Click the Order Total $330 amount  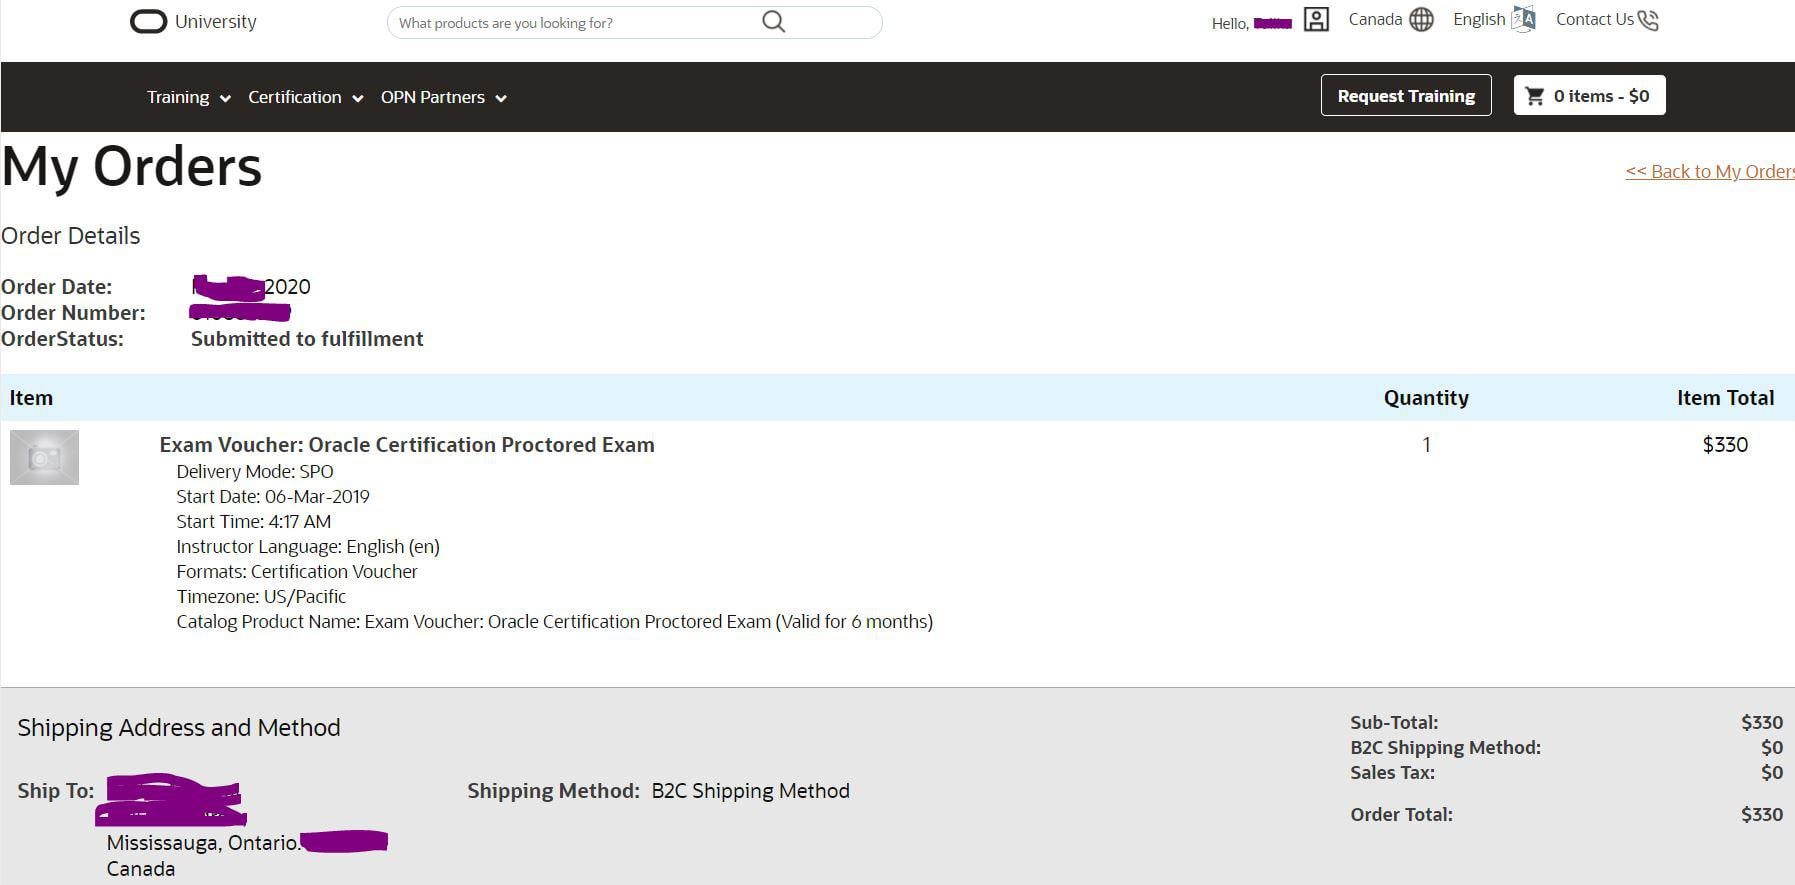1761,814
